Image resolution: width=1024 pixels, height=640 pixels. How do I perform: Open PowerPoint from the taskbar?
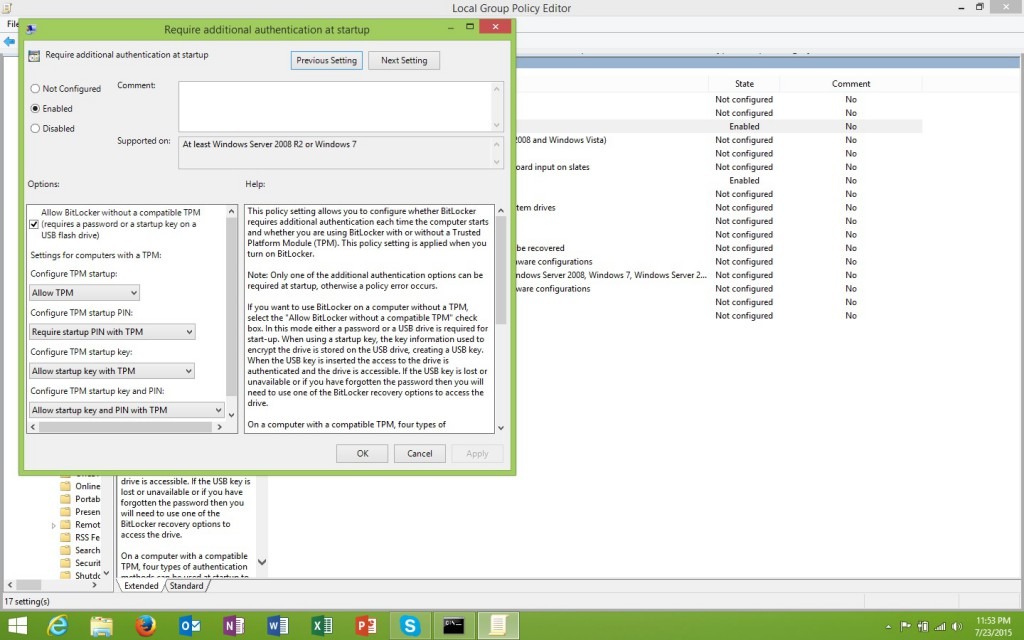pyautogui.click(x=366, y=624)
